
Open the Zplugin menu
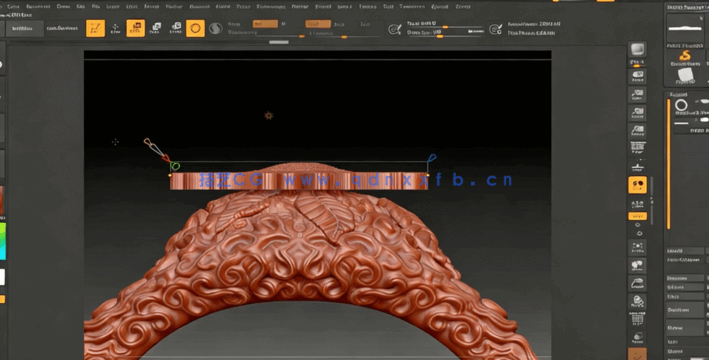440,7
